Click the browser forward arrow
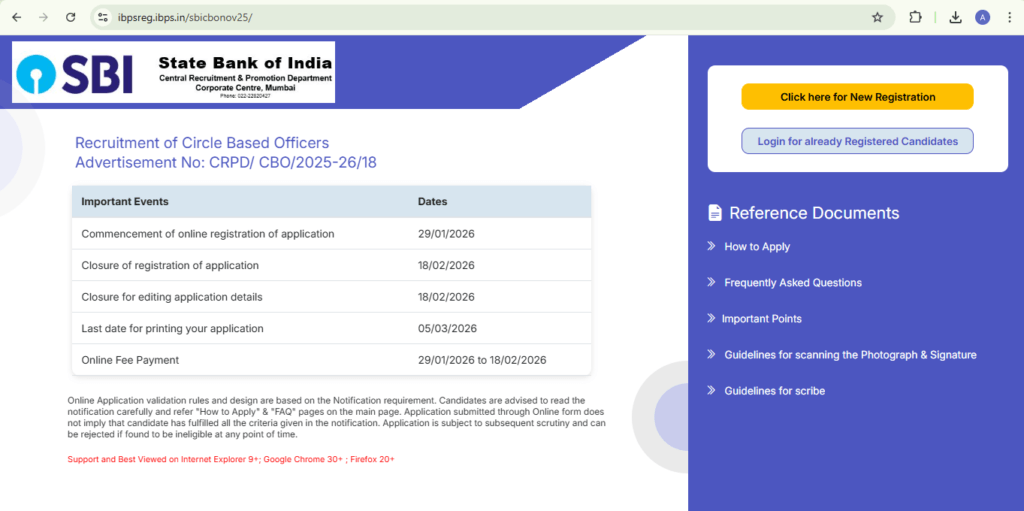Image resolution: width=1024 pixels, height=511 pixels. click(x=42, y=17)
